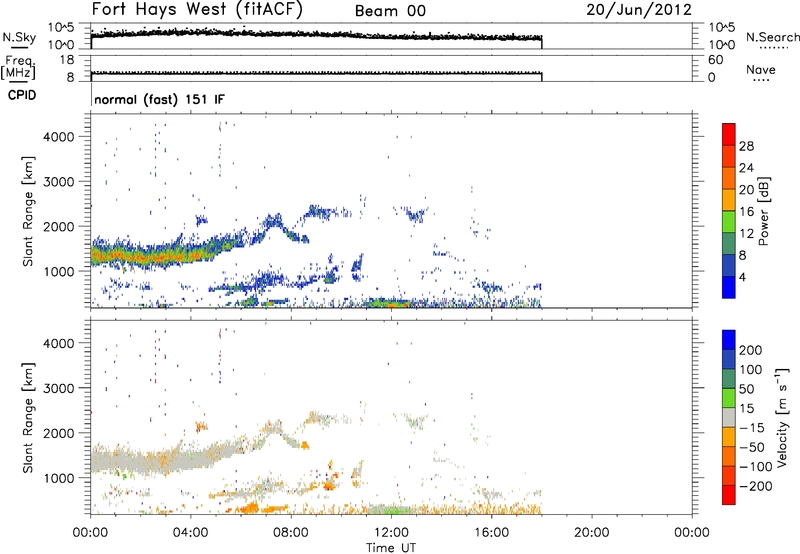Viewport: 800px width, 554px height.
Task: Click the strong backscatter band near 1300 km at 01:00
Action: click(116, 255)
